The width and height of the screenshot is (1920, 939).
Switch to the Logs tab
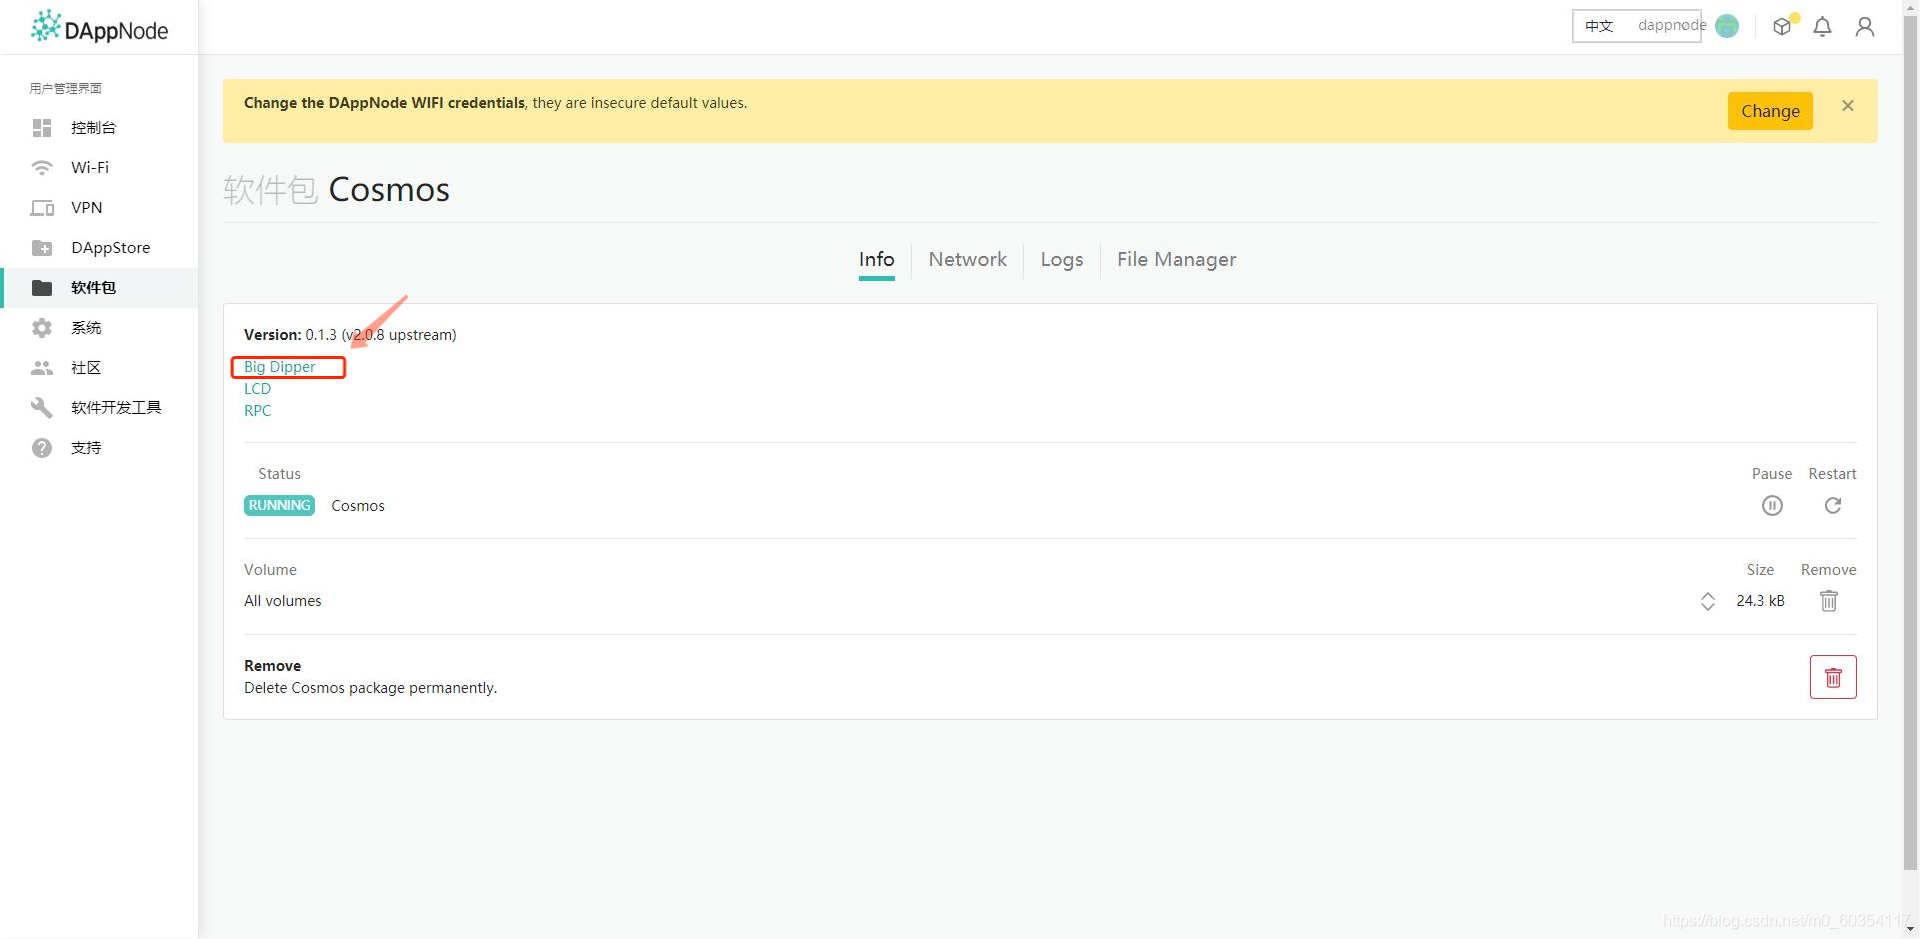1062,260
